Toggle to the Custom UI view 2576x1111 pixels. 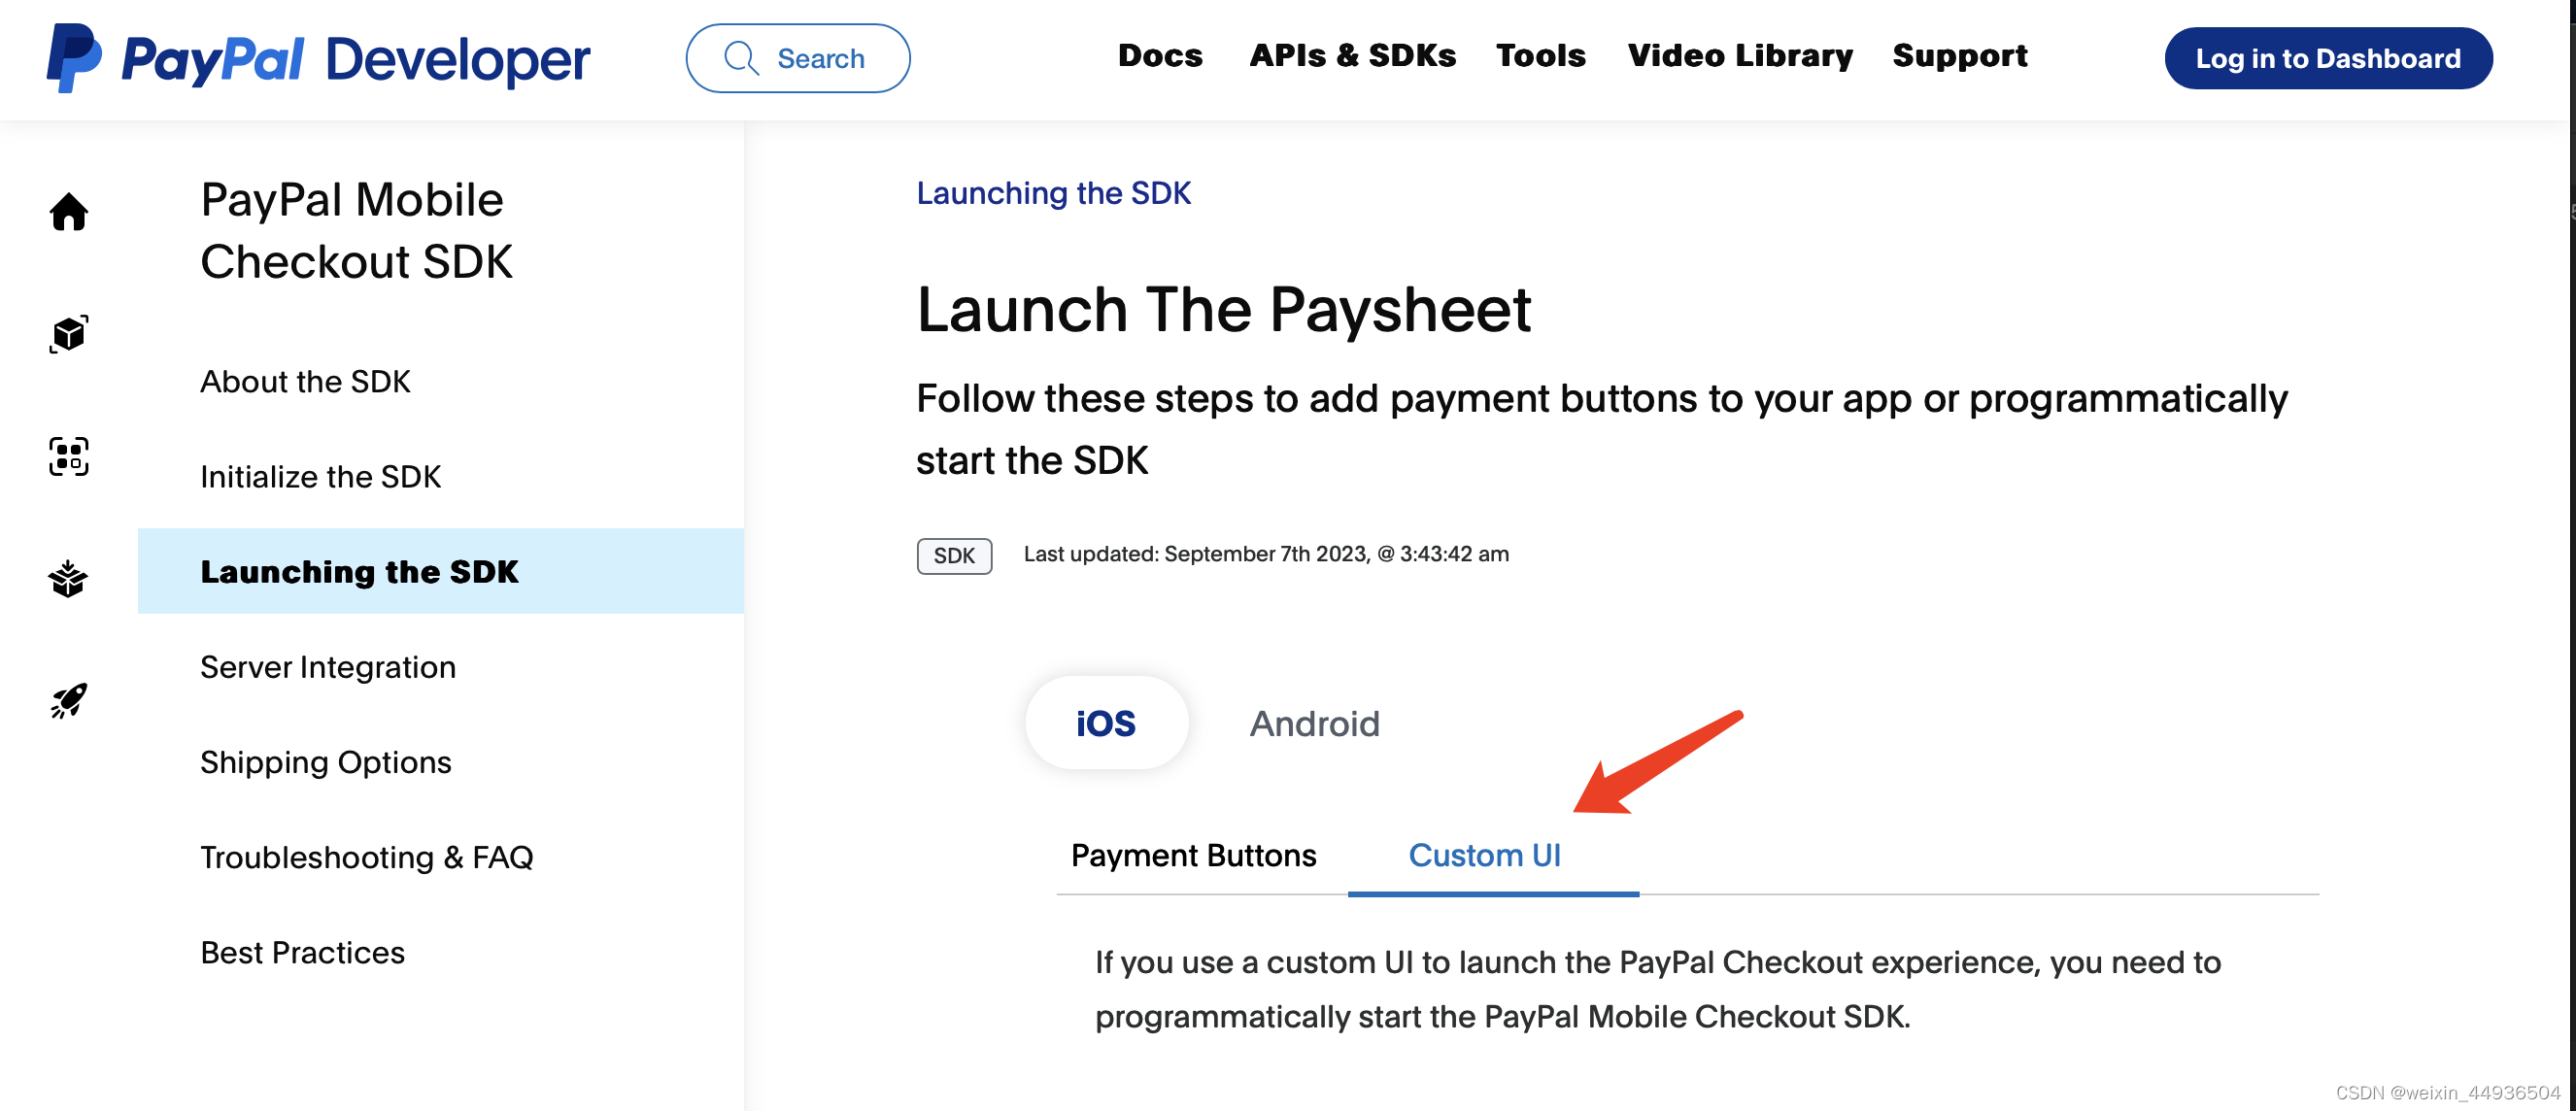(1484, 855)
